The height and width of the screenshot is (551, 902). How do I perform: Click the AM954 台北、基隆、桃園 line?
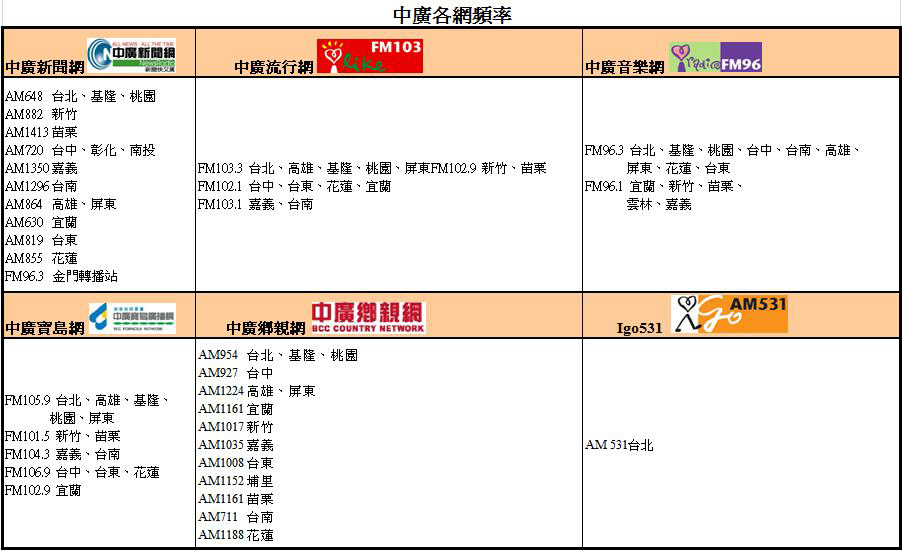tap(278, 355)
